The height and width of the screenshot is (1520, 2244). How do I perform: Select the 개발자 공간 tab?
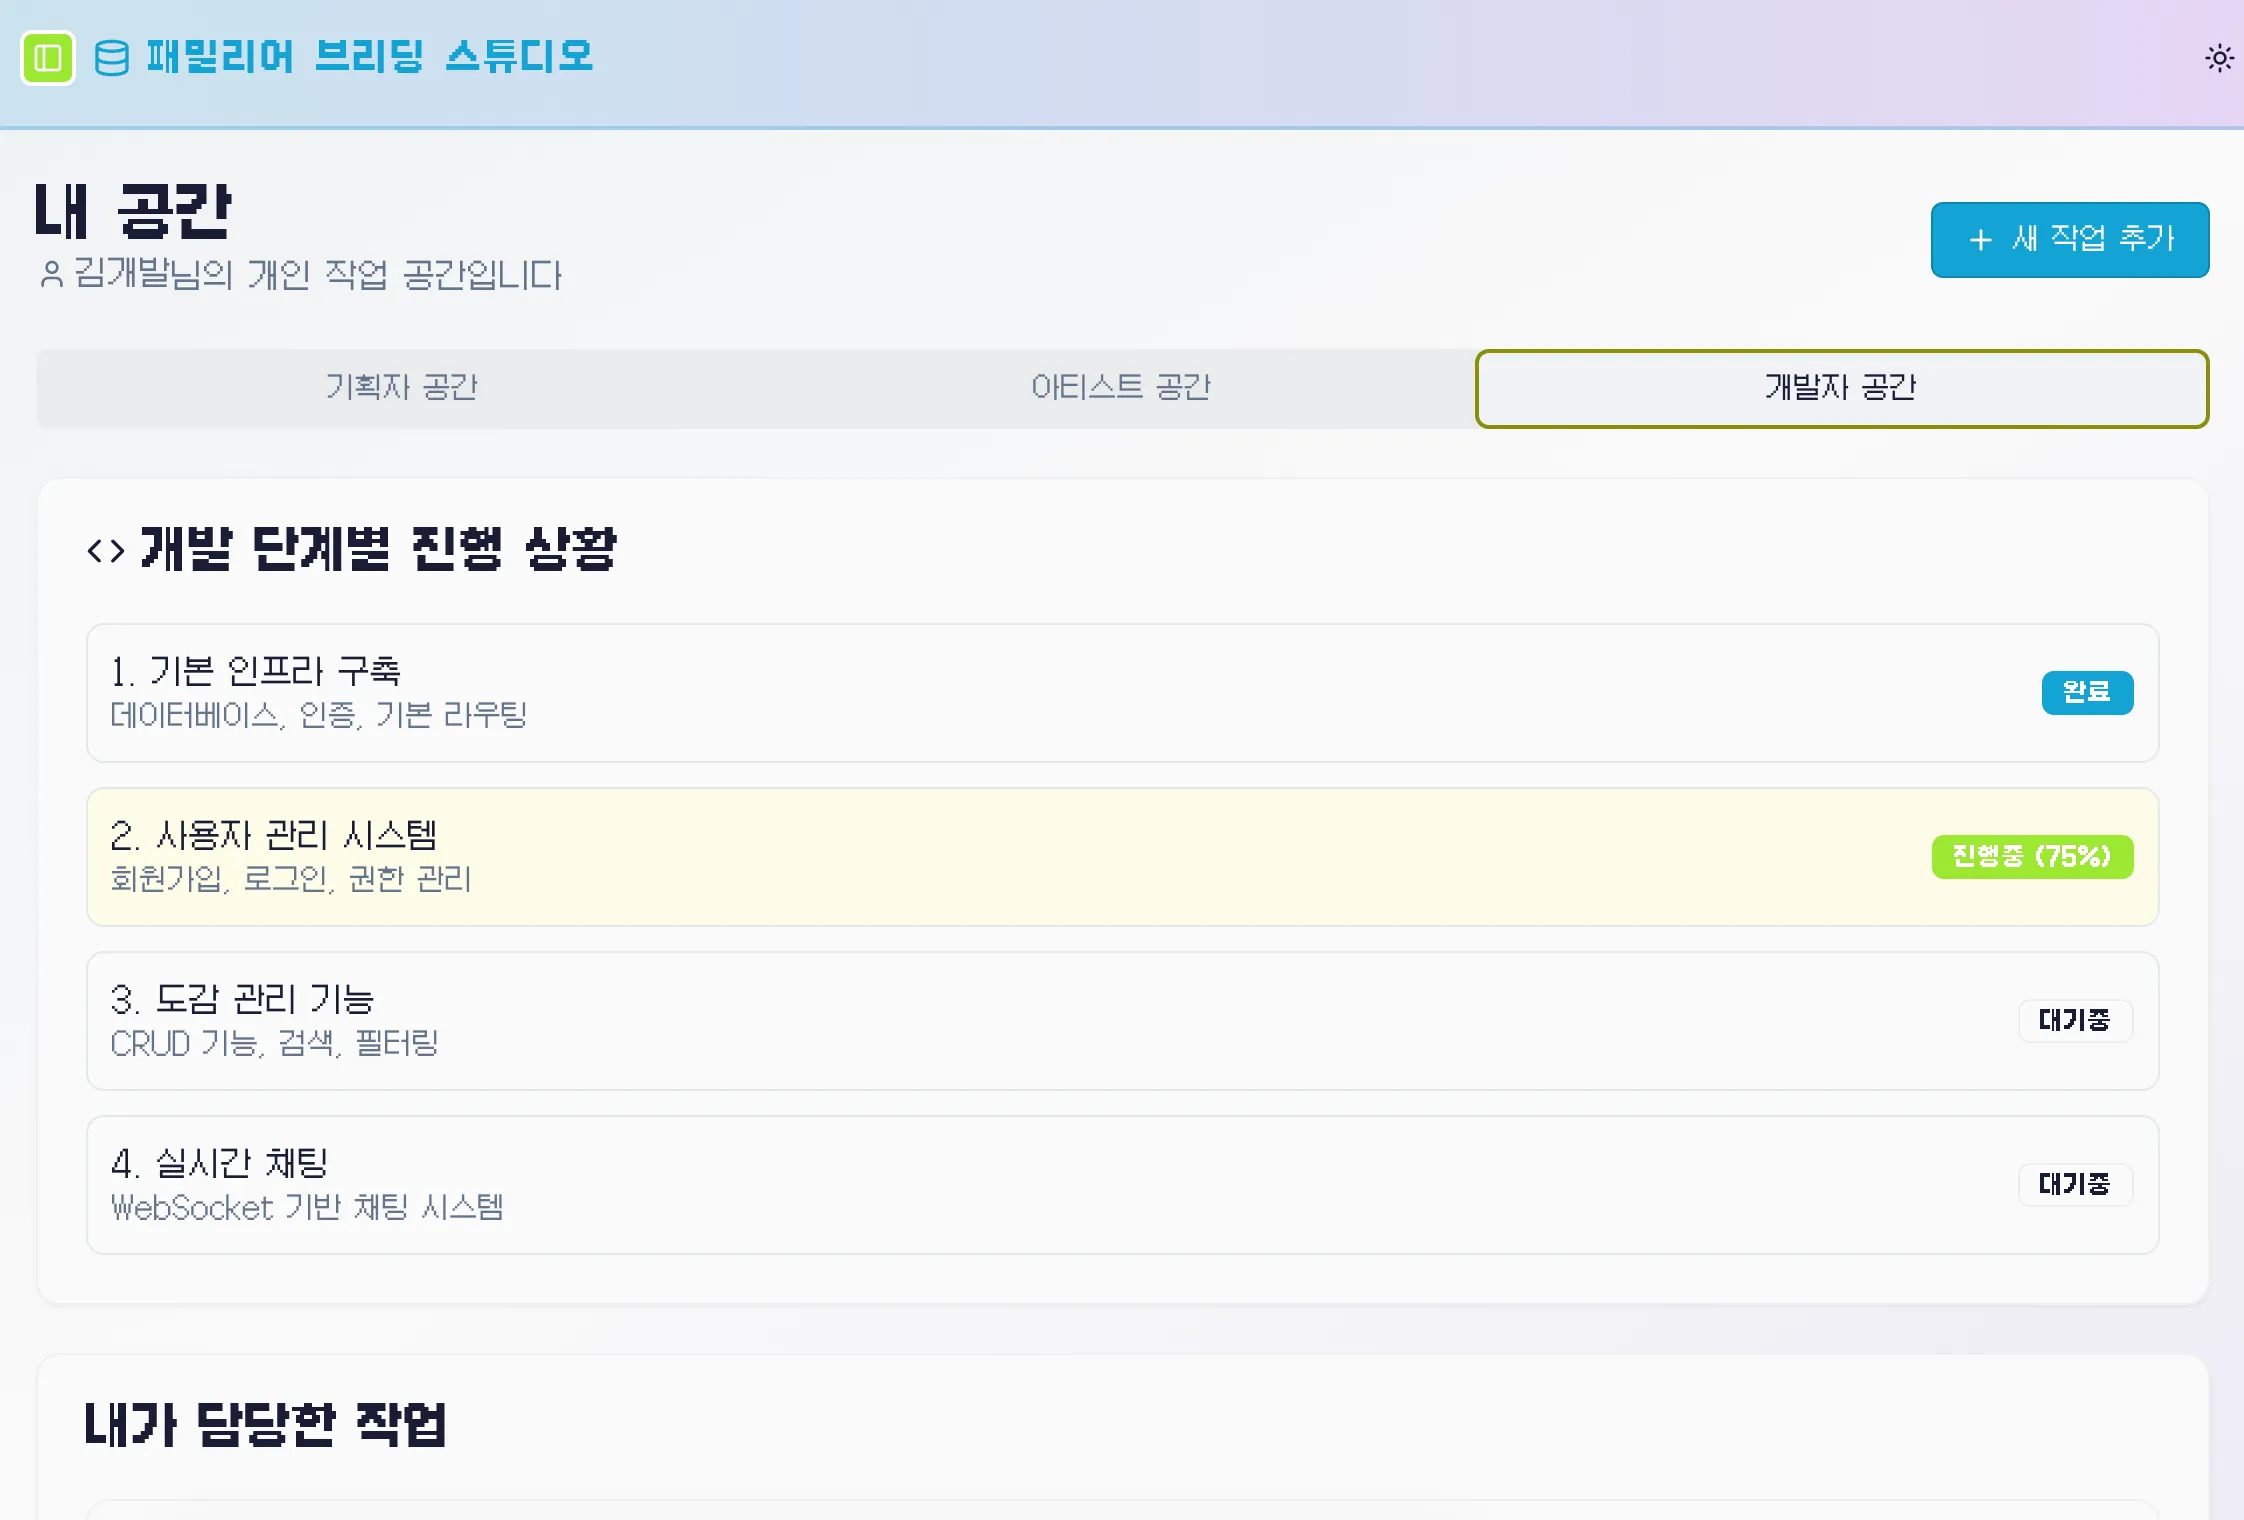click(x=1841, y=388)
